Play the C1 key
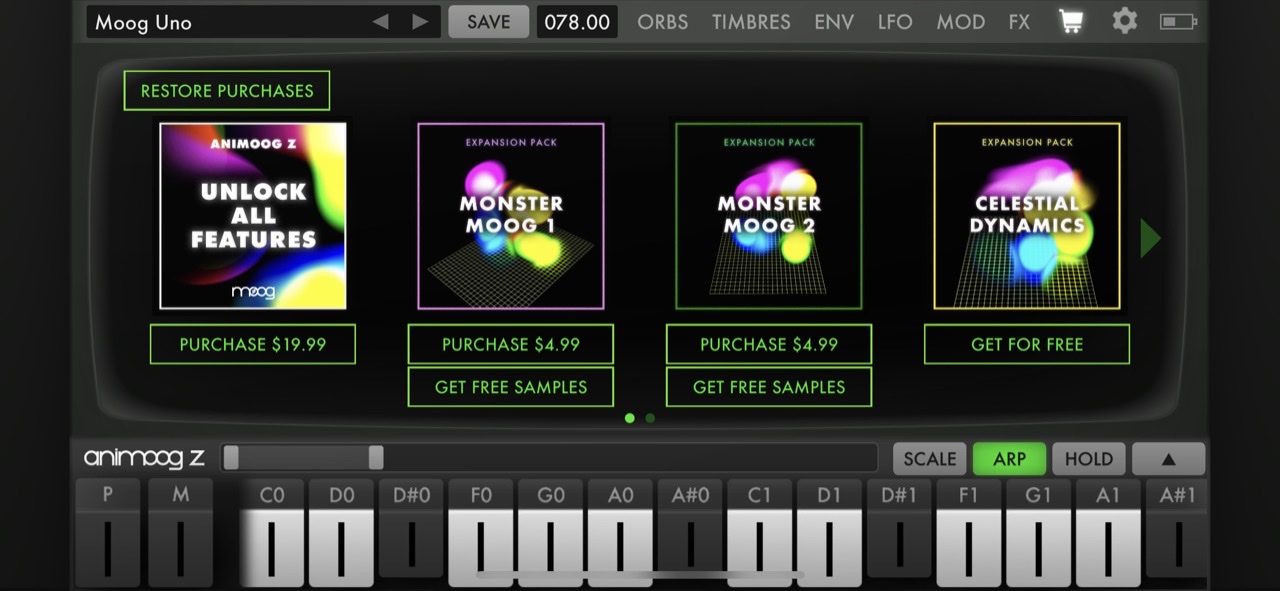This screenshot has height=591, width=1280. [x=759, y=533]
